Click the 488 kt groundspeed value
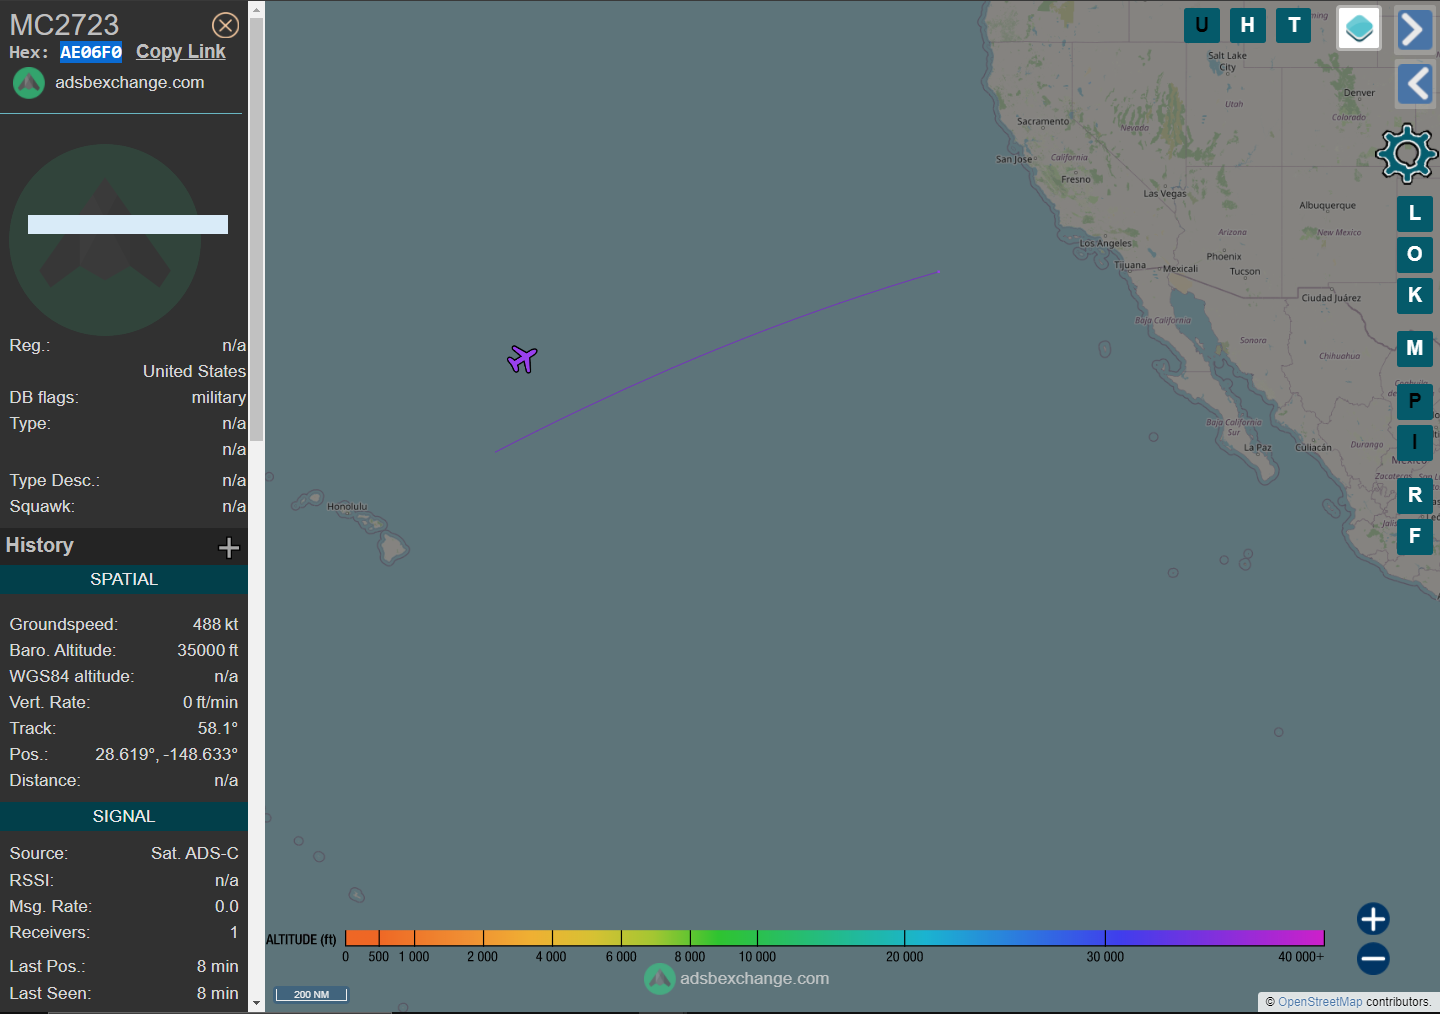This screenshot has height=1014, width=1440. (215, 624)
